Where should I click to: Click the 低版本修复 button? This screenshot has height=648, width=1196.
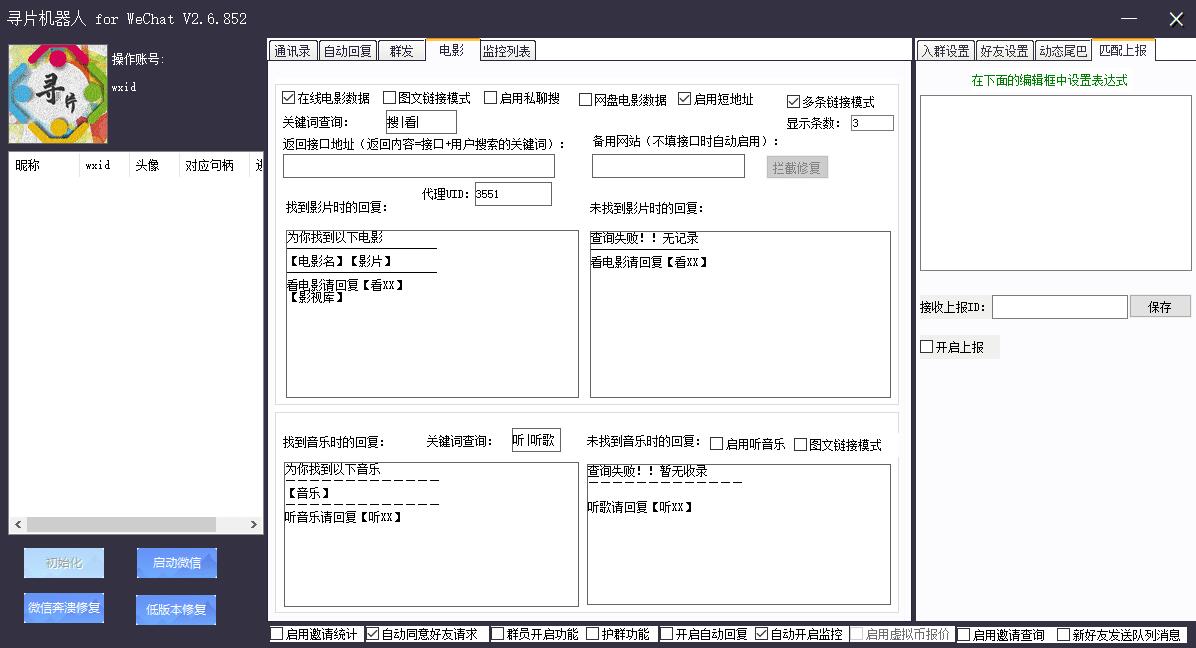(x=176, y=609)
